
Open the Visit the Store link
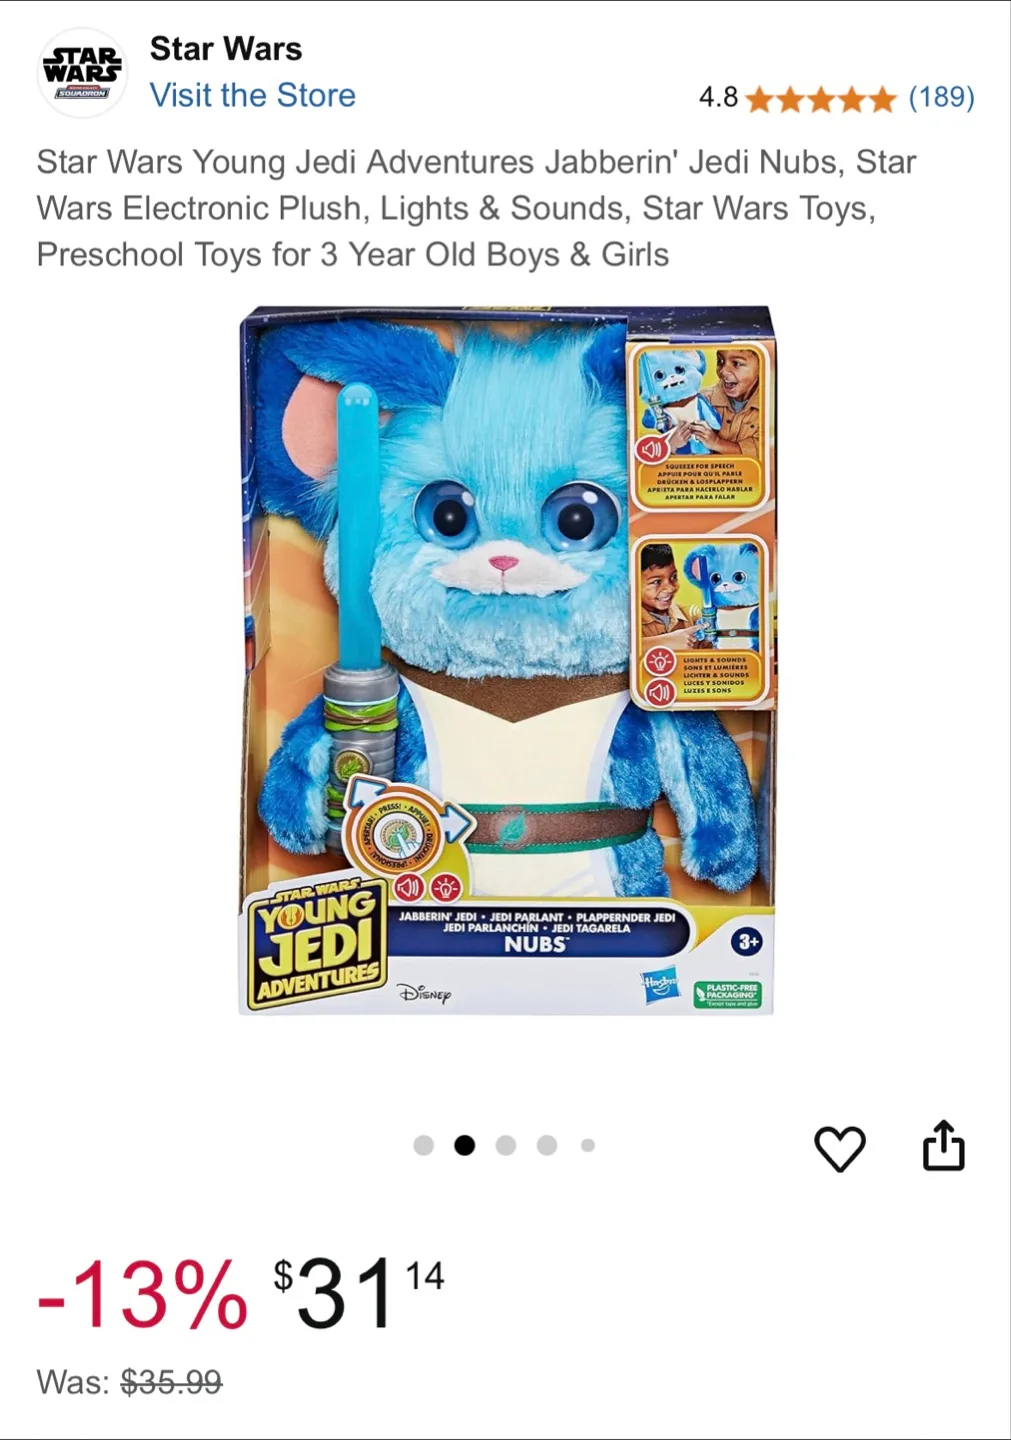[253, 96]
